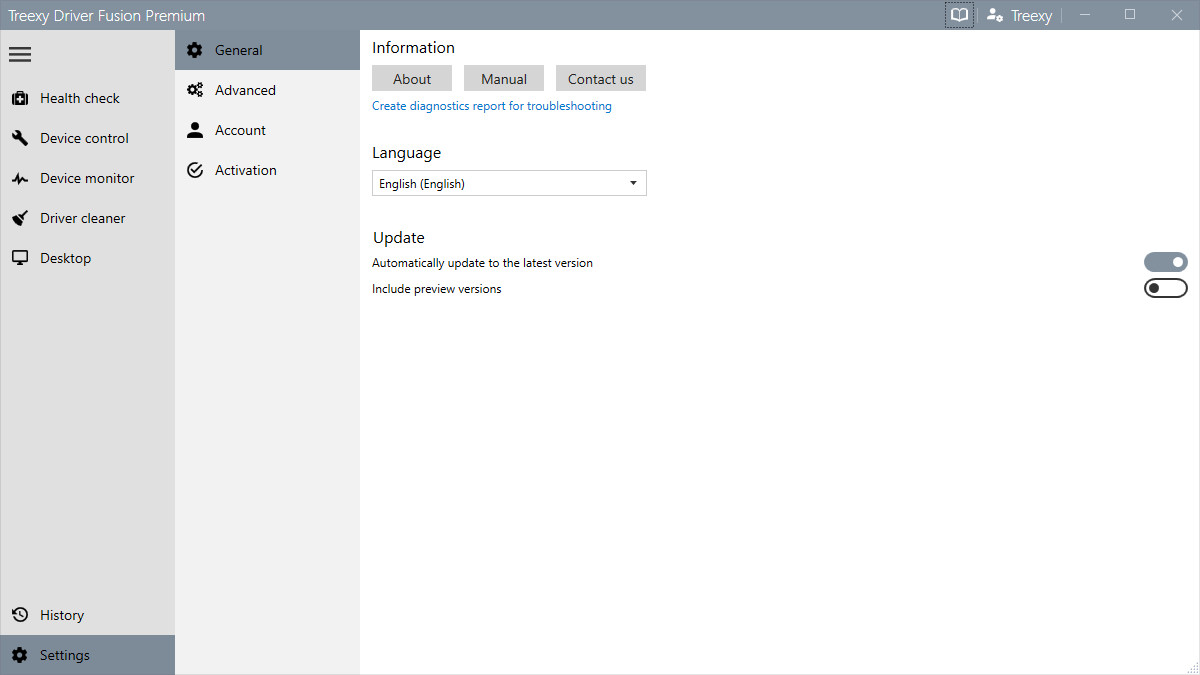Click the History clock icon
Viewport: 1200px width, 675px height.
(20, 615)
